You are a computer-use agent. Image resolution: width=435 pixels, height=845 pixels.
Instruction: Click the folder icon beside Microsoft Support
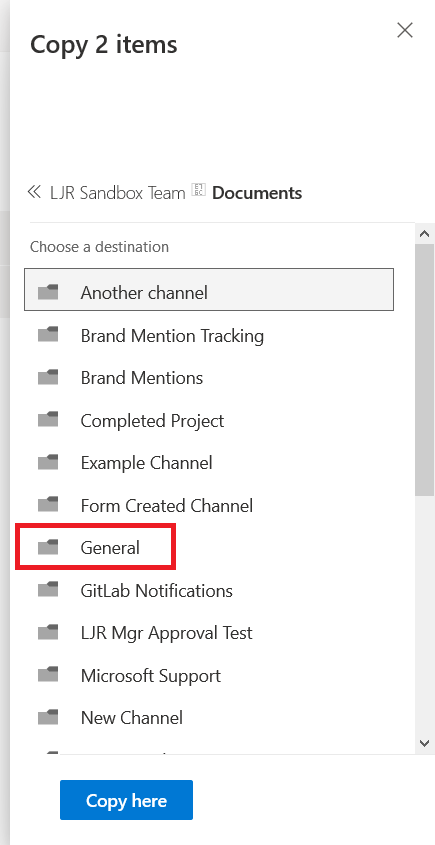click(48, 675)
